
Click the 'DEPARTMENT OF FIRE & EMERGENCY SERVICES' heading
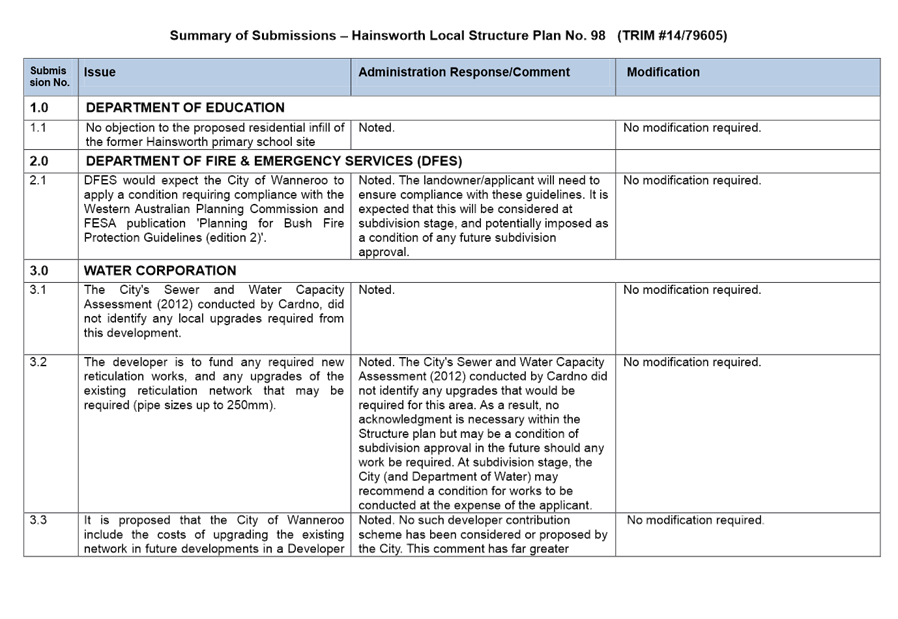(273, 160)
